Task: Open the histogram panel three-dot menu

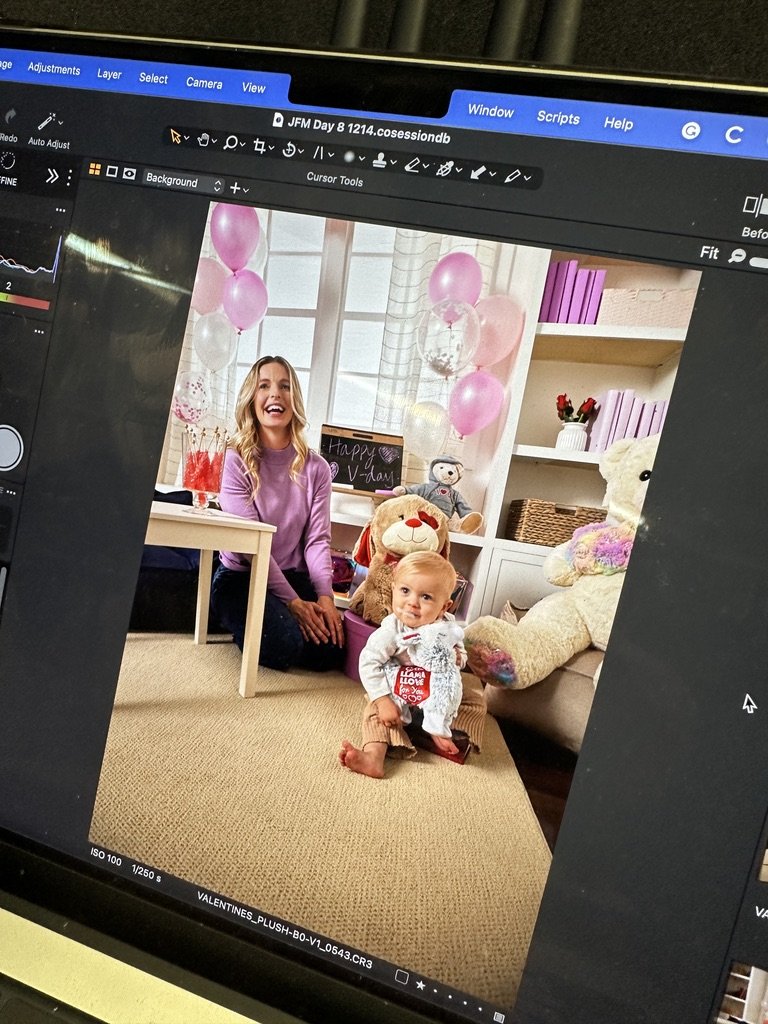Action: [60, 210]
